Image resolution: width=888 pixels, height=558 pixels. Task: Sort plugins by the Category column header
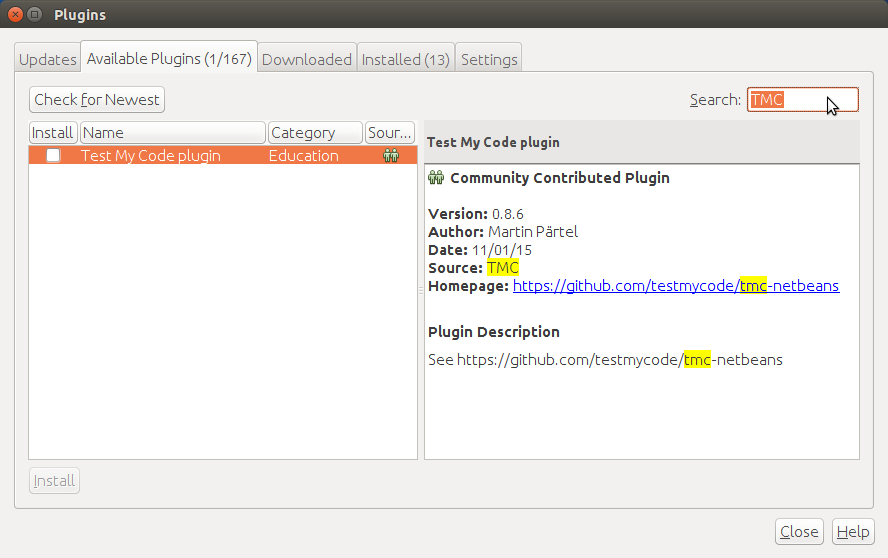pos(315,133)
